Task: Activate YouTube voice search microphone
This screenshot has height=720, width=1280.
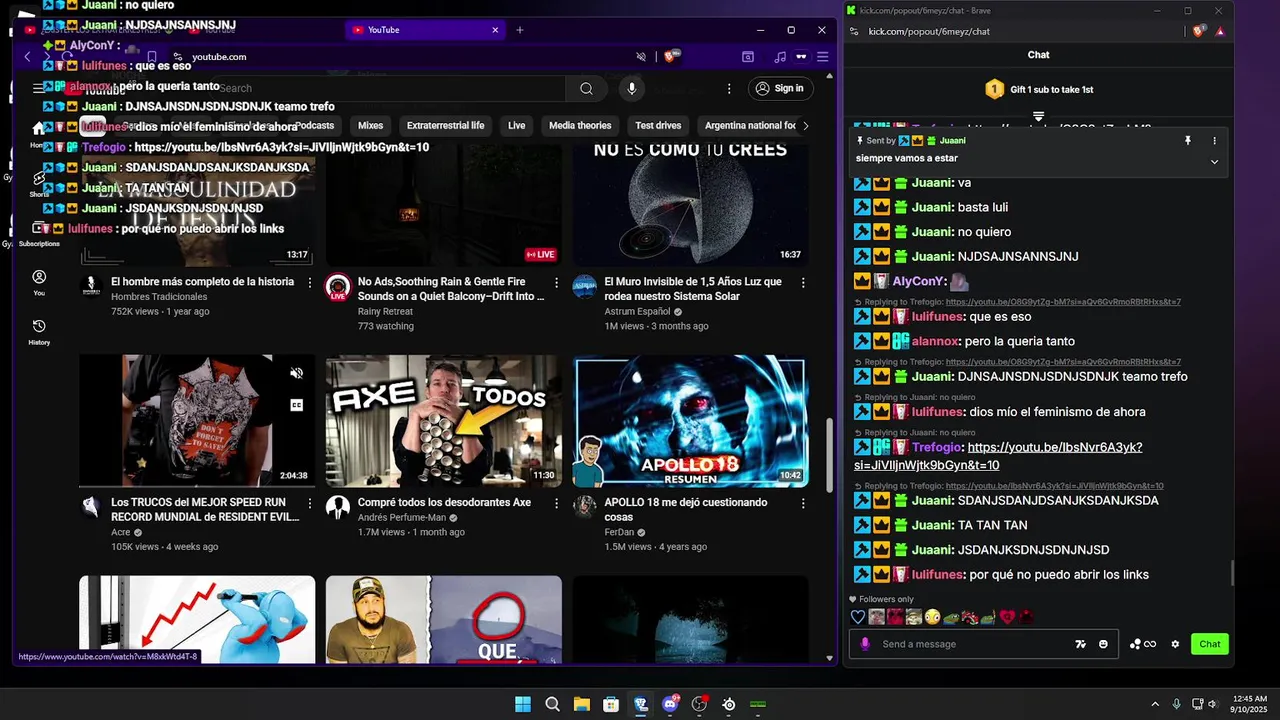Action: [x=631, y=88]
